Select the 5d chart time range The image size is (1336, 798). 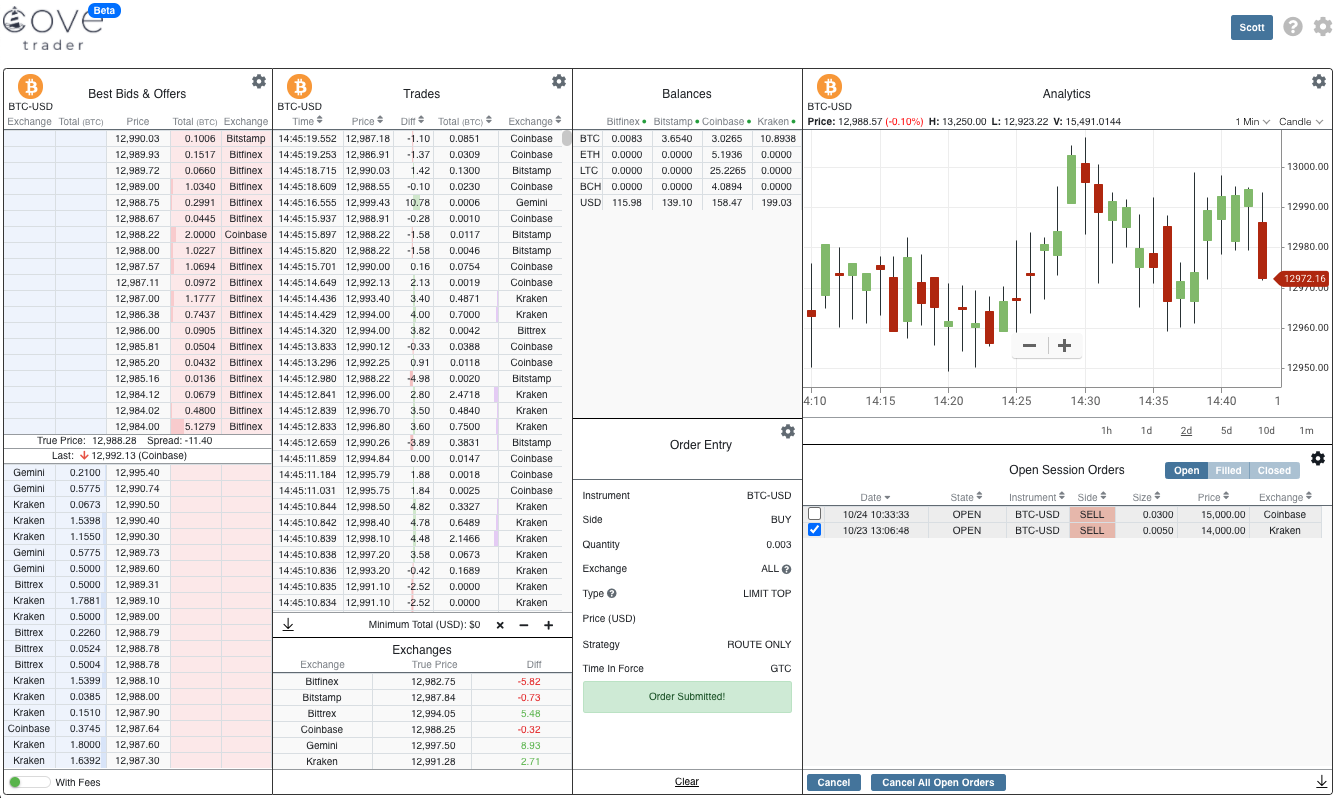tap(1226, 431)
